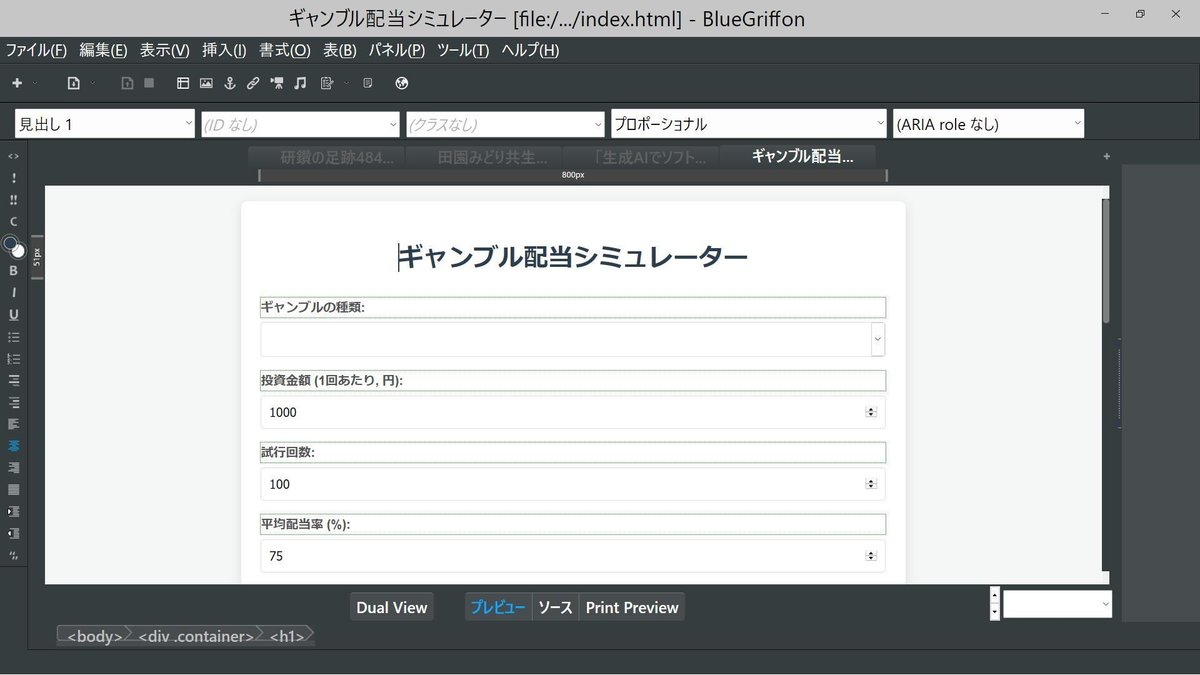Insert a table using the table toolbar icon
Image resolution: width=1200 pixels, height=675 pixels.
182,83
